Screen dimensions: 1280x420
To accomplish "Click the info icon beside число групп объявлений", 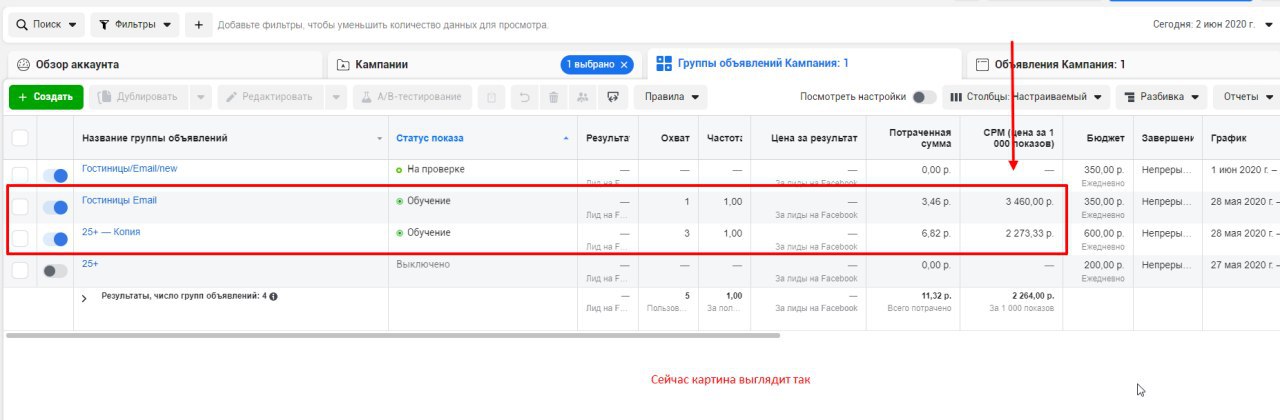I will point(273,297).
